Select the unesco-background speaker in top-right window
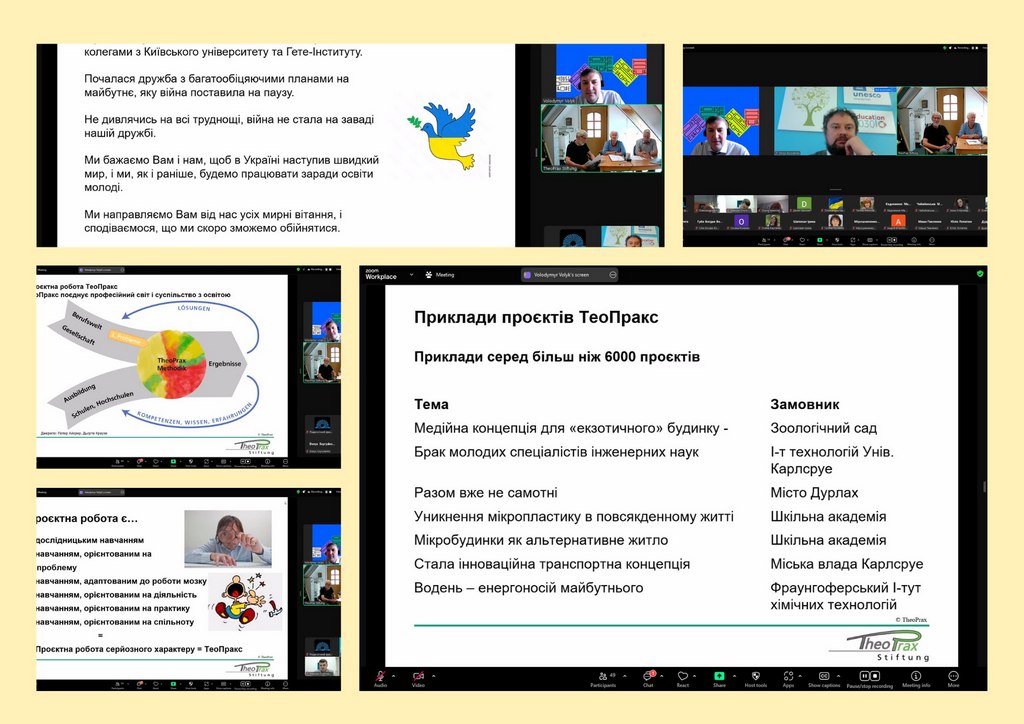Image resolution: width=1024 pixels, height=724 pixels. (x=835, y=121)
